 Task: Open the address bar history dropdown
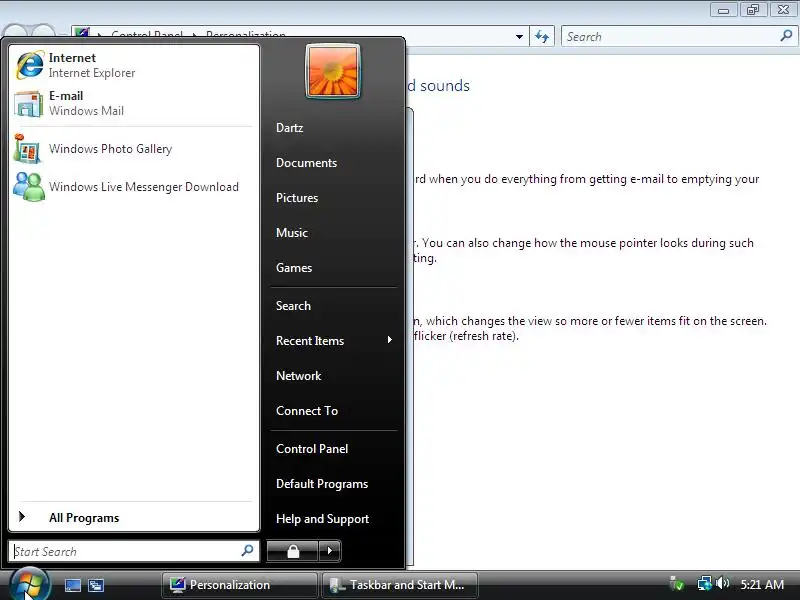point(519,37)
